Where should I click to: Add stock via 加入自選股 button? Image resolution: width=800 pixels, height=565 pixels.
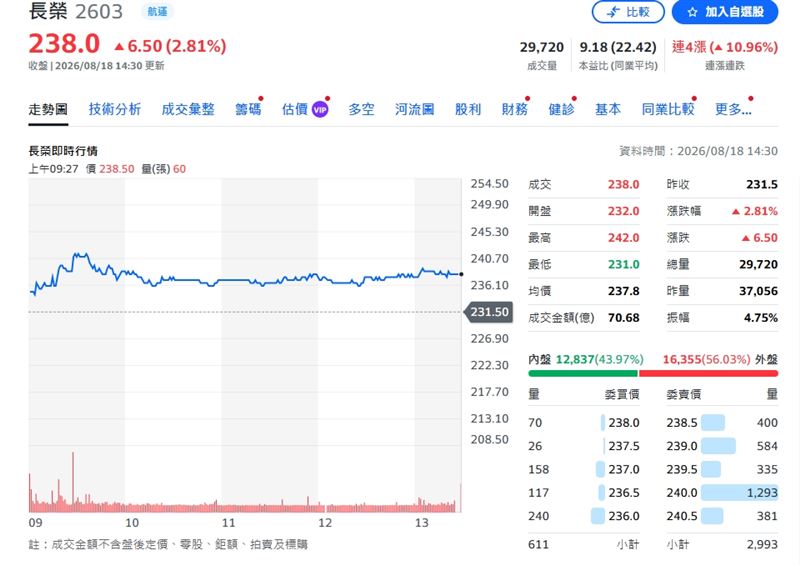tap(725, 12)
